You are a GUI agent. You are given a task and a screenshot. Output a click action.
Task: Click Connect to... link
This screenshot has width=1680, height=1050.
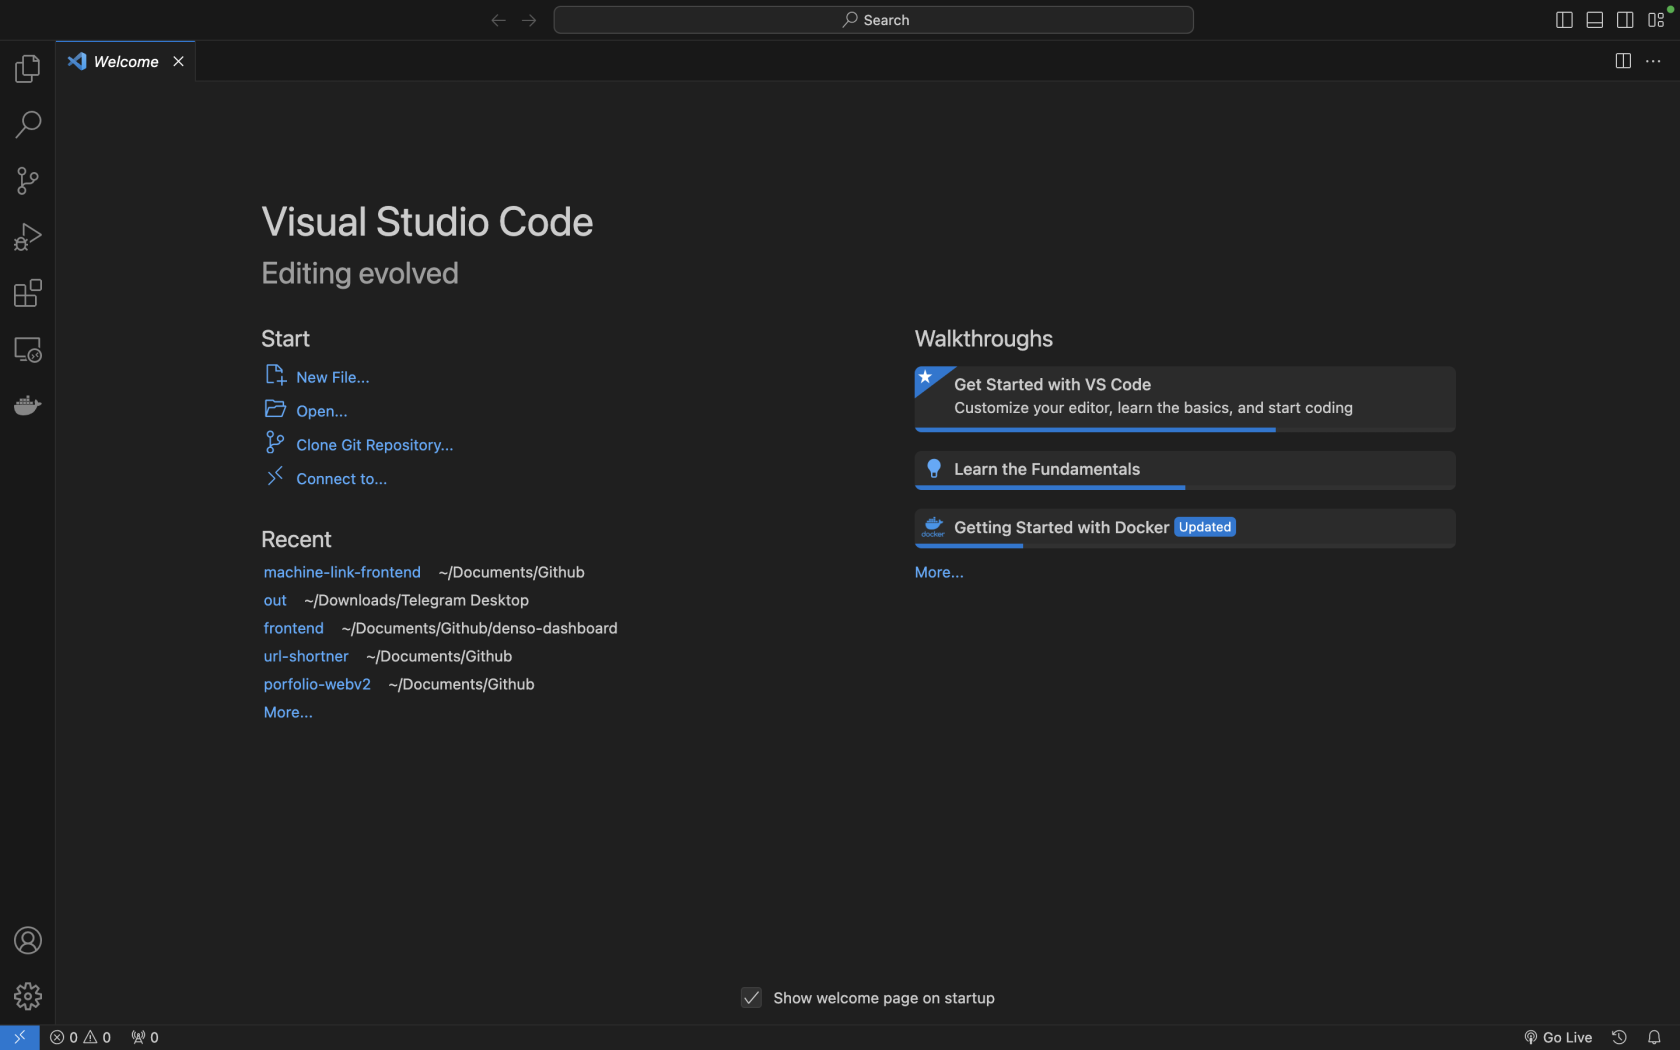[x=341, y=479]
